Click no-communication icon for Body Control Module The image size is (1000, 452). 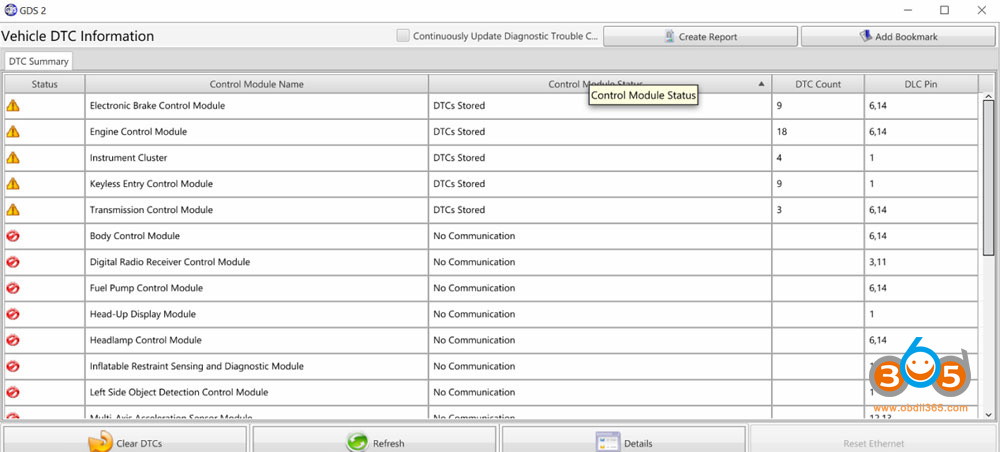click(x=13, y=236)
